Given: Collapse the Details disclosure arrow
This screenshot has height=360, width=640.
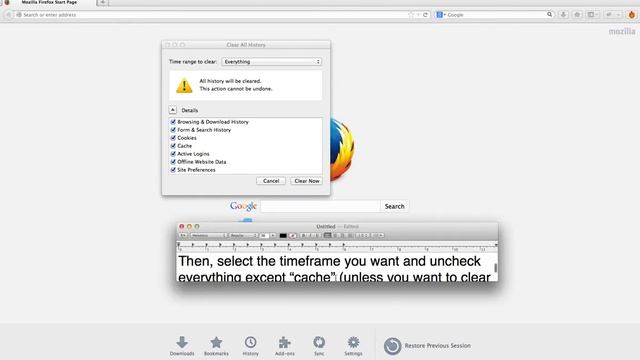Looking at the screenshot, I should tap(173, 110).
